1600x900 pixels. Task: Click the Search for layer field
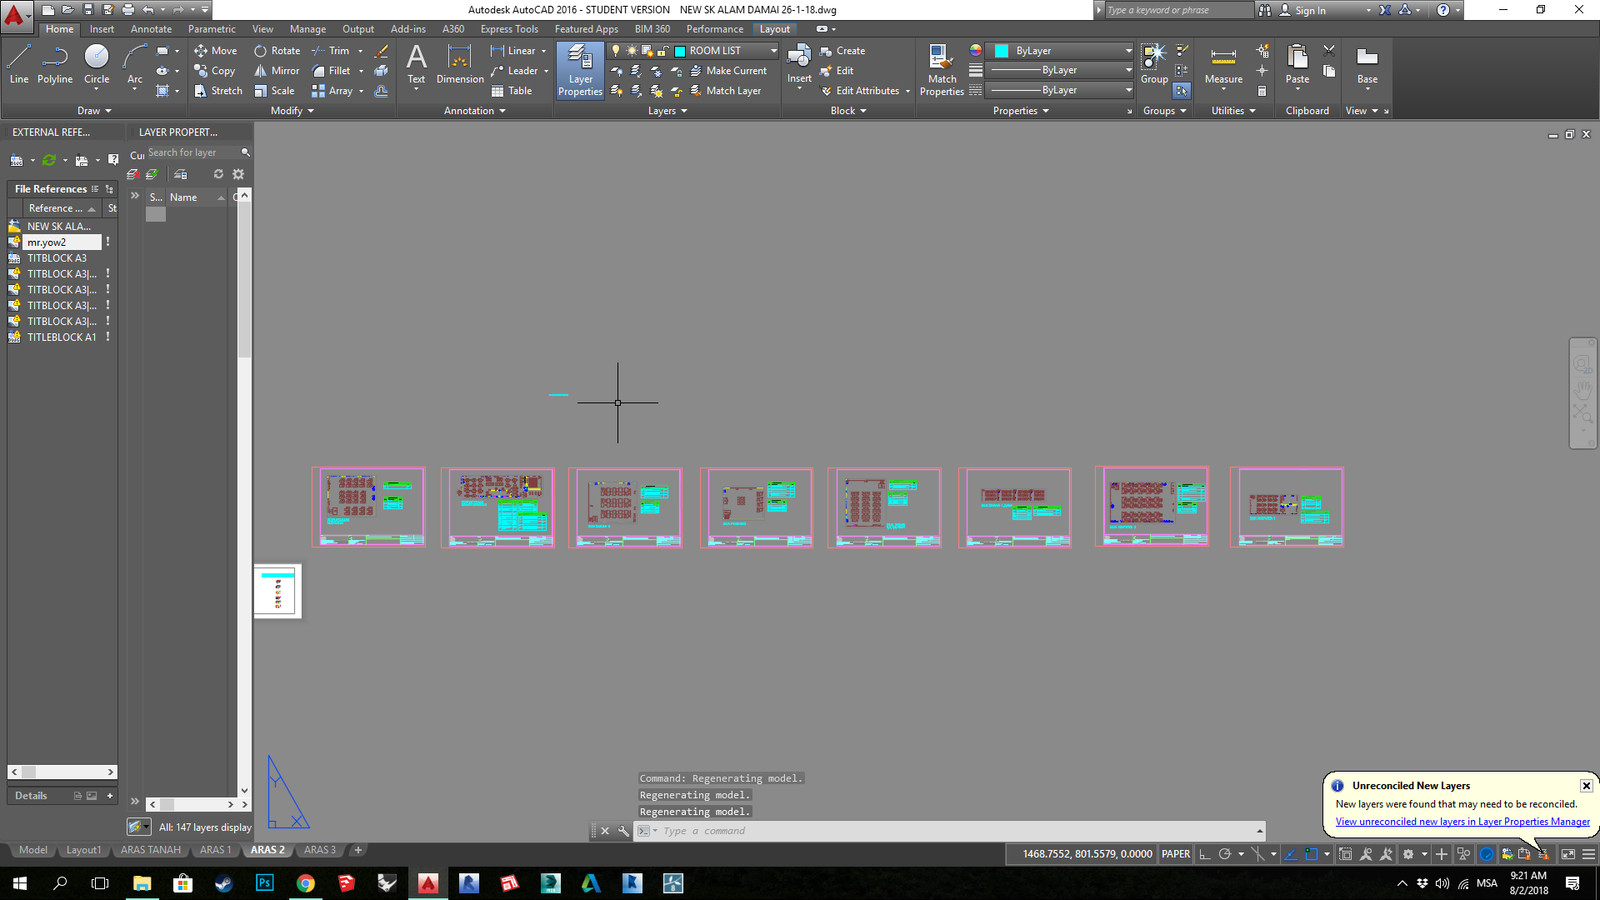tap(193, 153)
